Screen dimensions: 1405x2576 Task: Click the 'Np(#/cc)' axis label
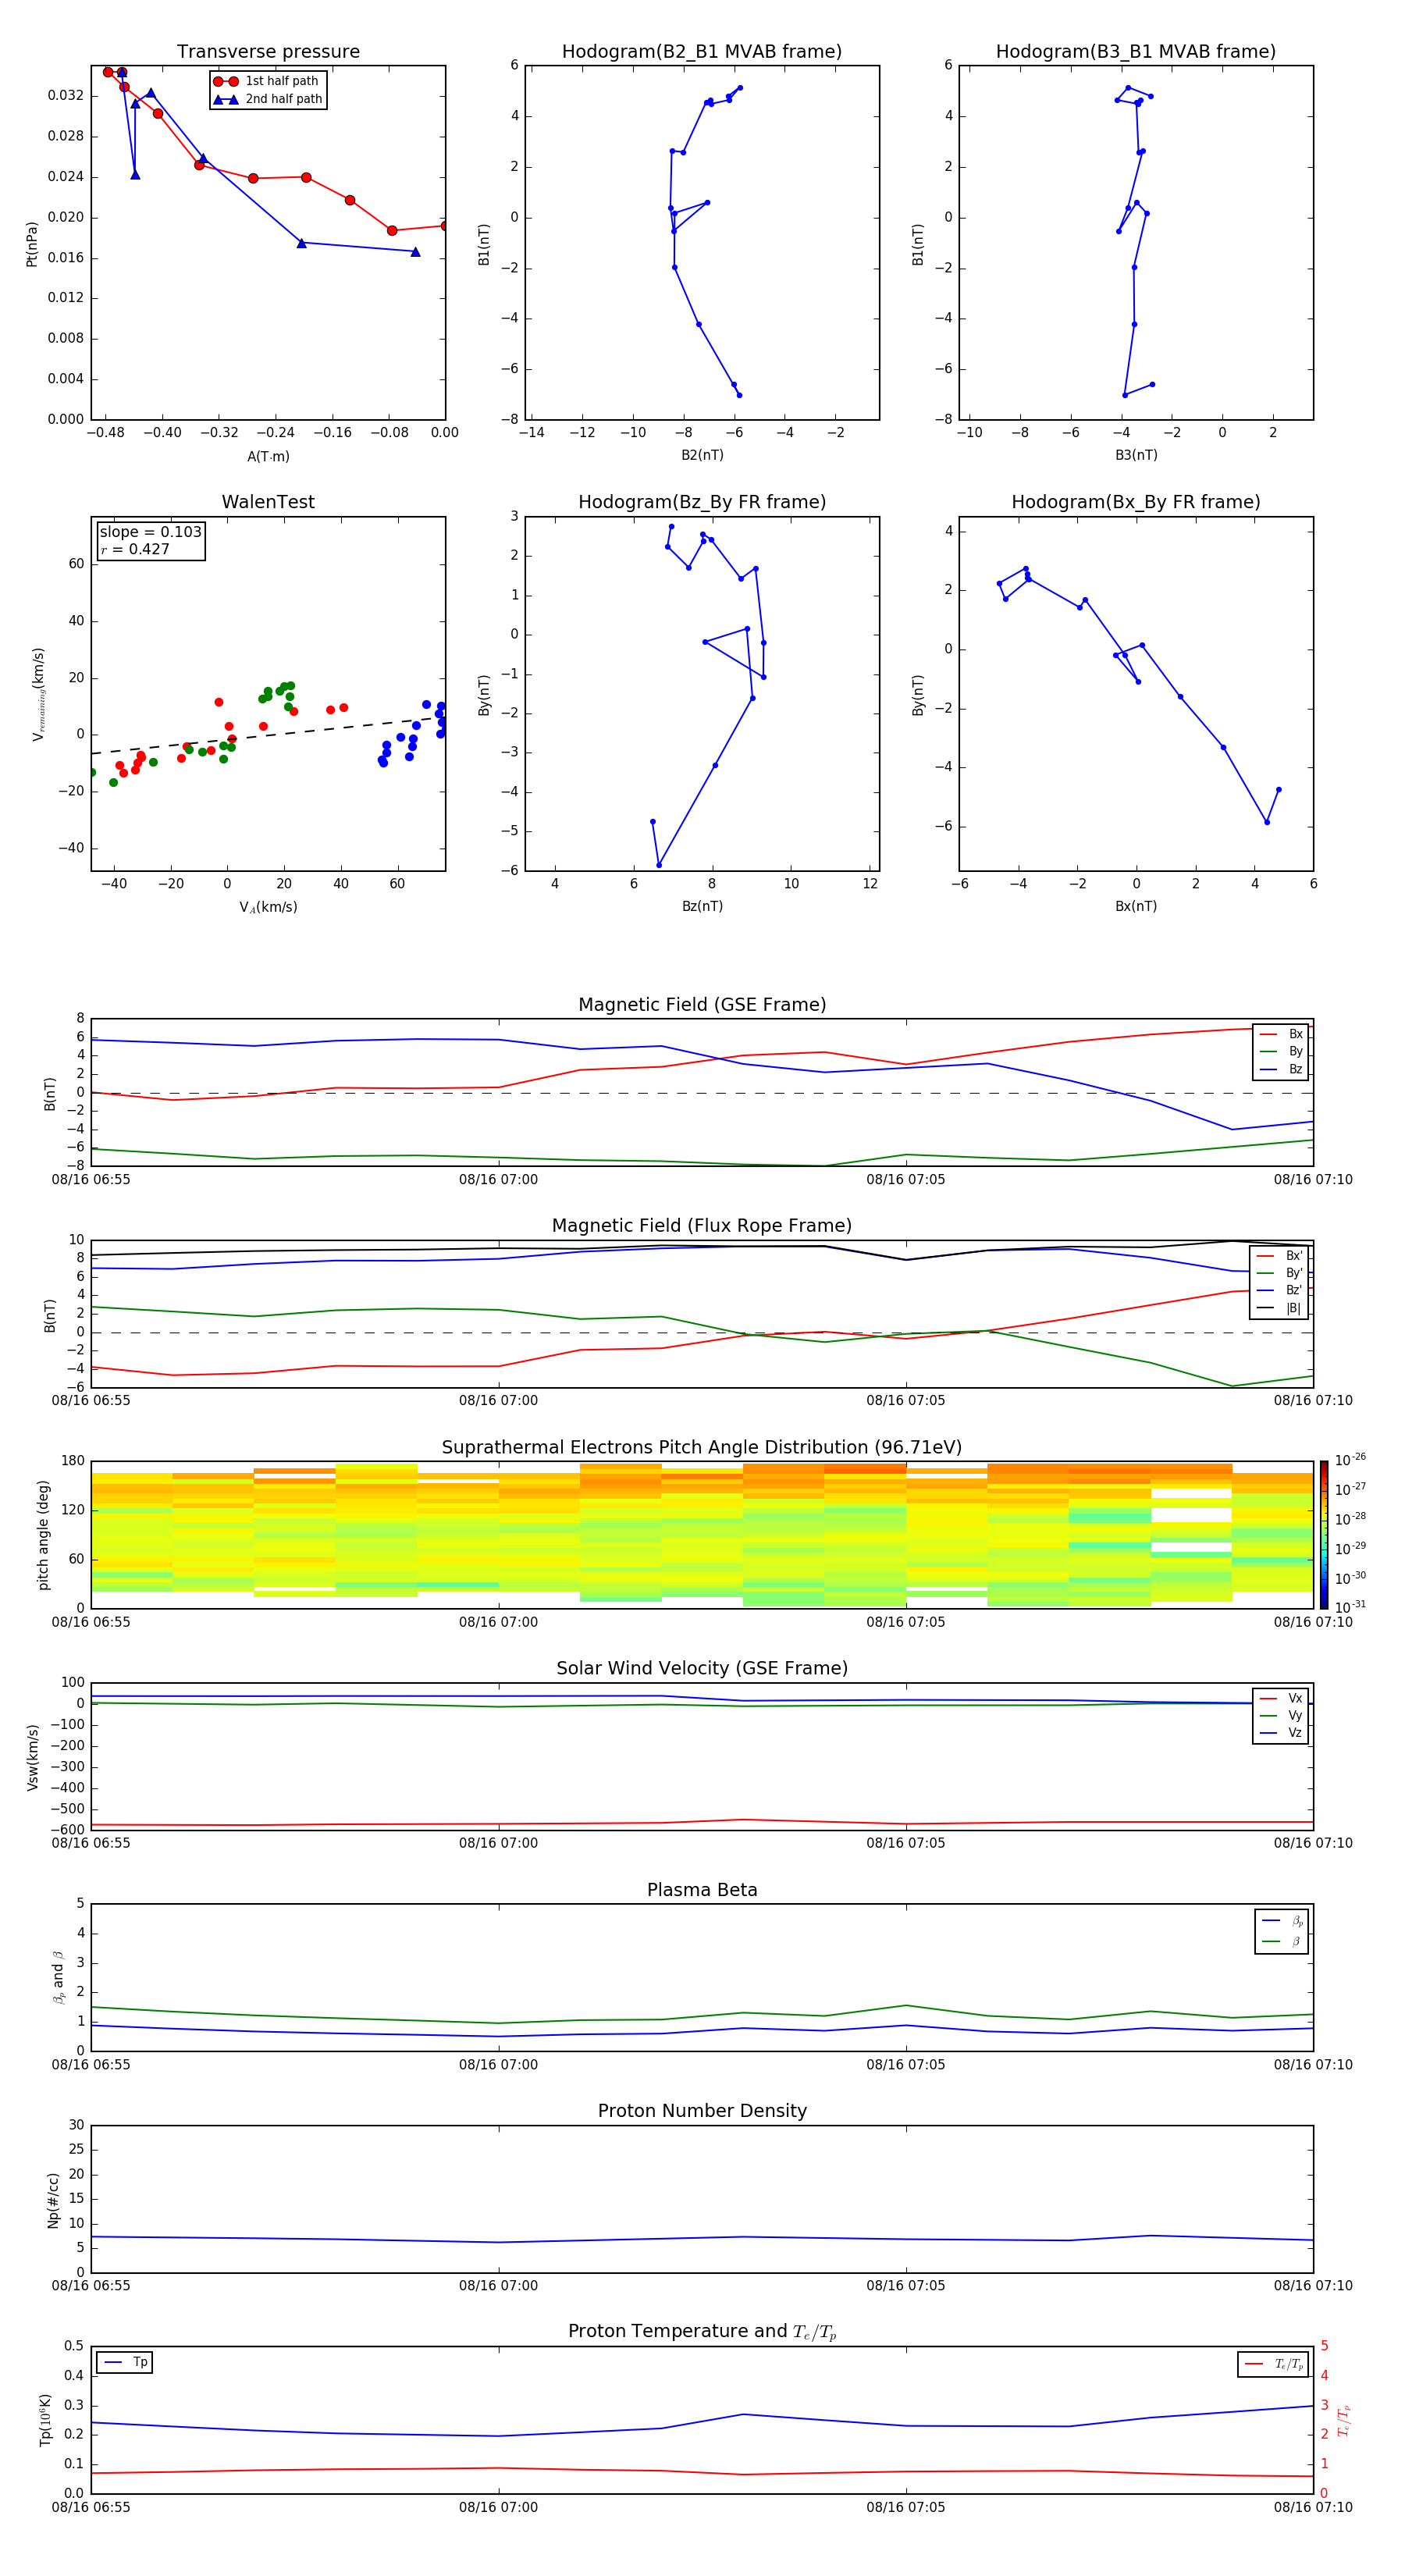click(53, 2200)
